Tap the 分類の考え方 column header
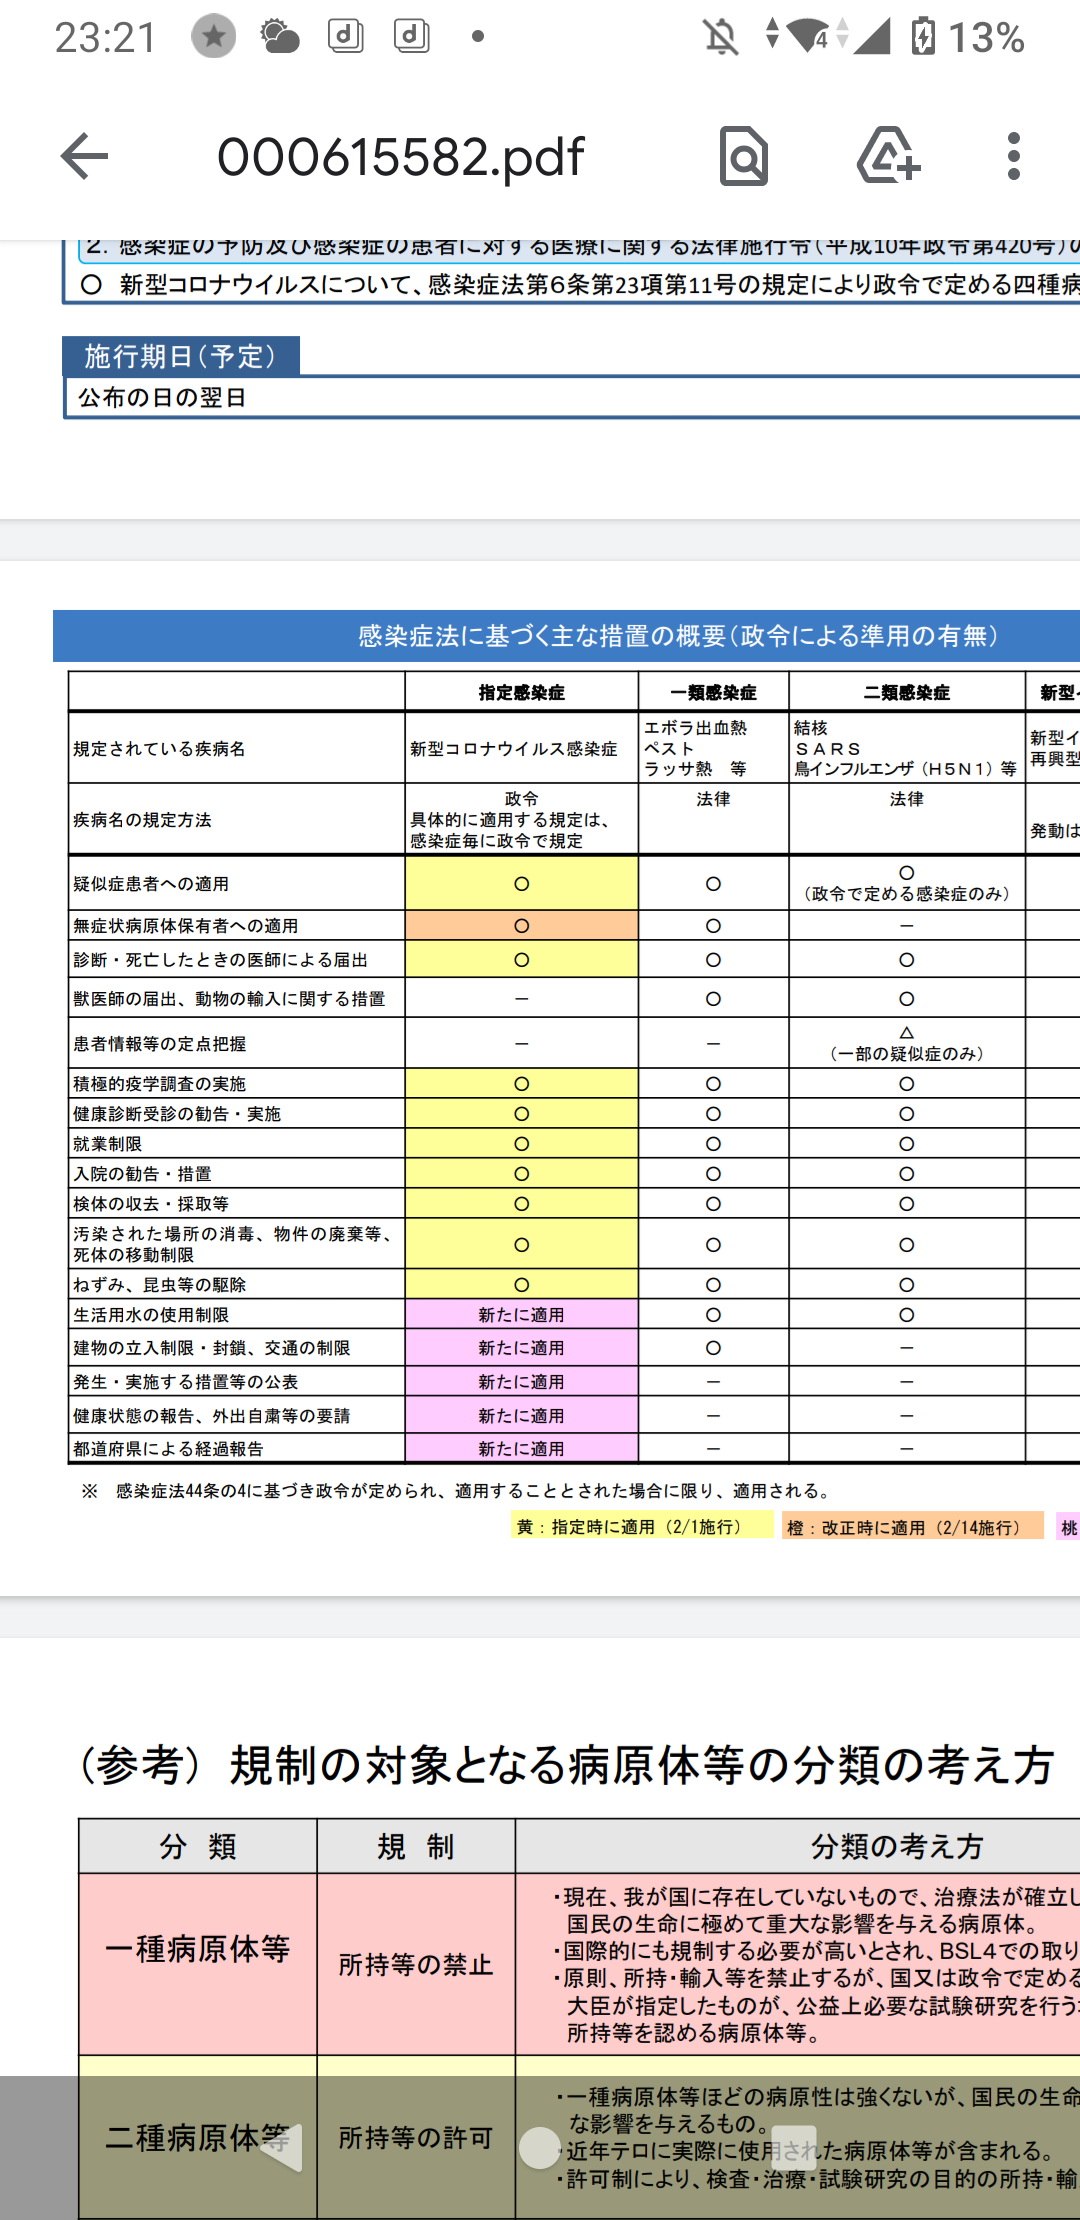The image size is (1080, 2220). (898, 1846)
